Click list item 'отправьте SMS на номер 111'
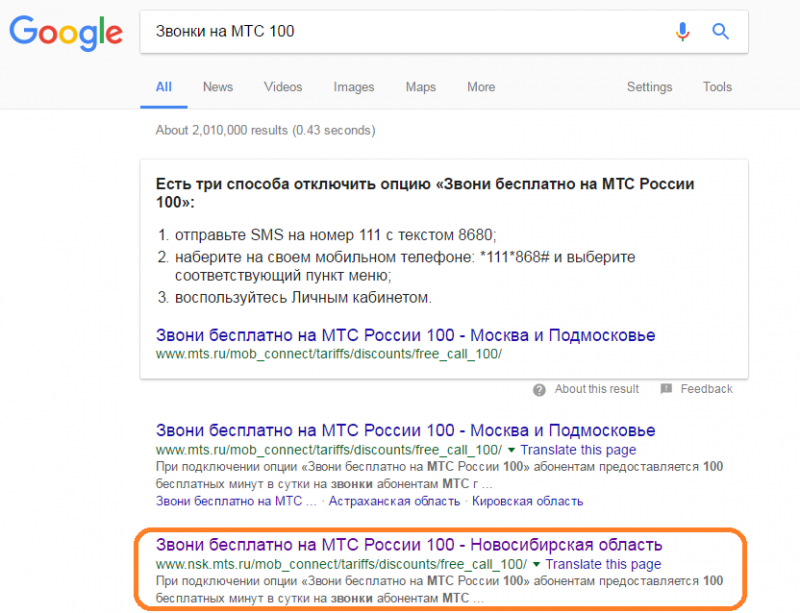Viewport: 800px width, 613px height. coord(336,235)
